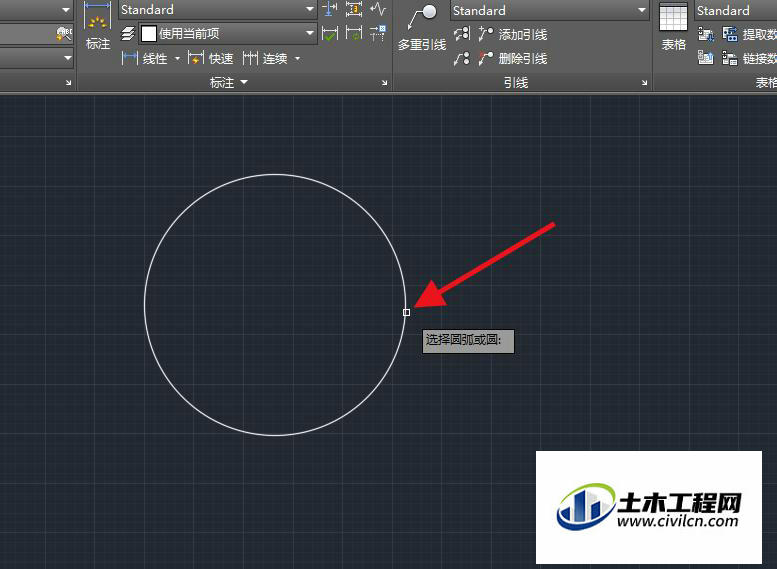The width and height of the screenshot is (777, 569).
Task: Click the Adjust Space dimension icon
Action: coord(354,9)
